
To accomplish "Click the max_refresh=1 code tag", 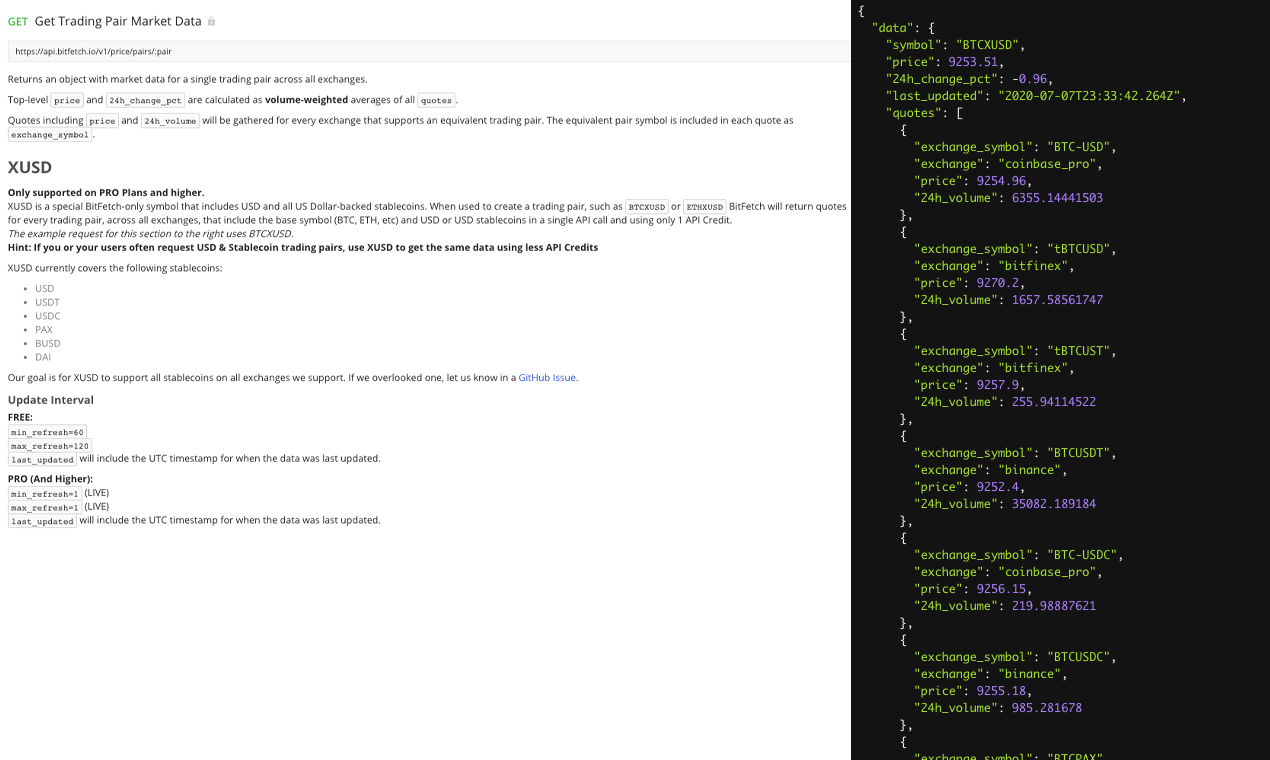I will pos(45,508).
